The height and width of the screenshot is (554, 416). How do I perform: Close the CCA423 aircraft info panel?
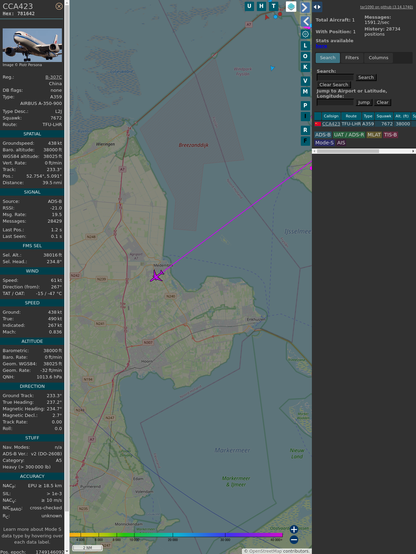pyautogui.click(x=59, y=6)
